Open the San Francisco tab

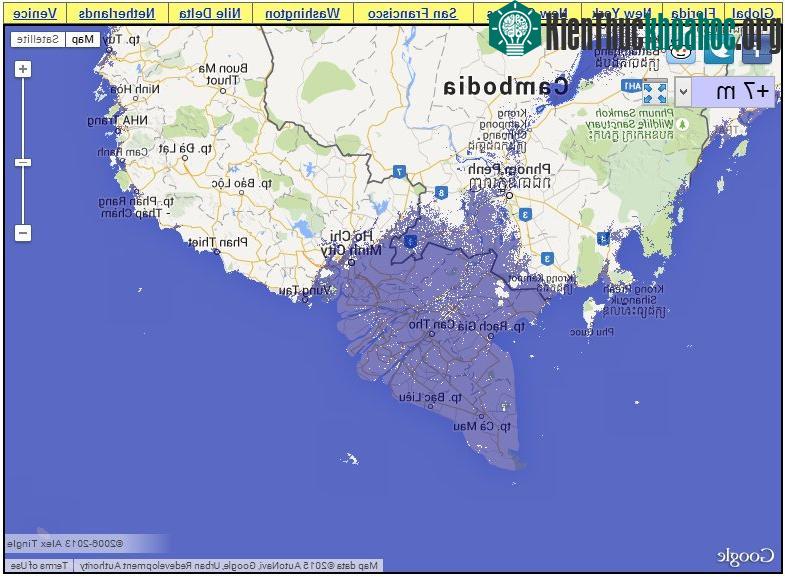(413, 14)
